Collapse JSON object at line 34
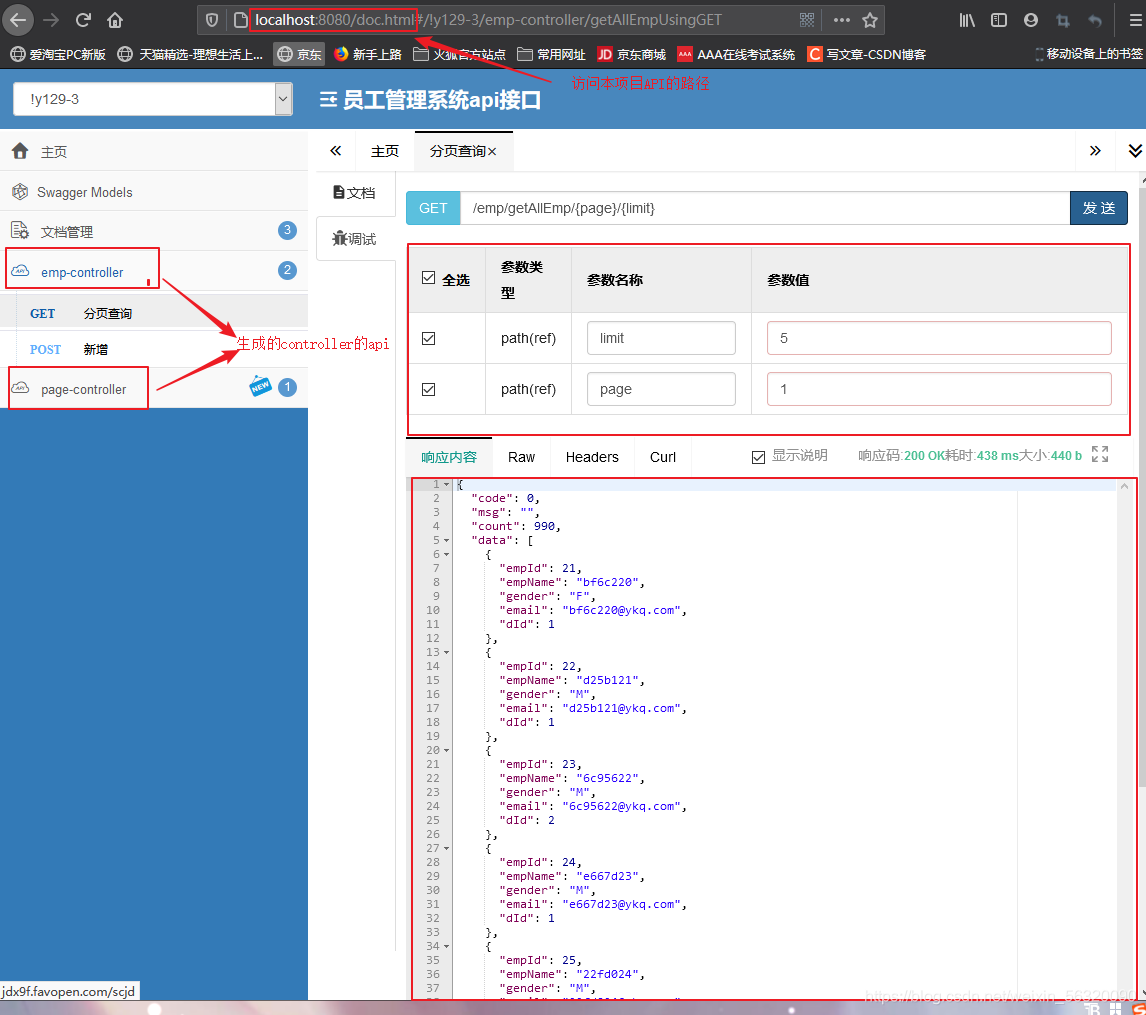 (x=447, y=946)
